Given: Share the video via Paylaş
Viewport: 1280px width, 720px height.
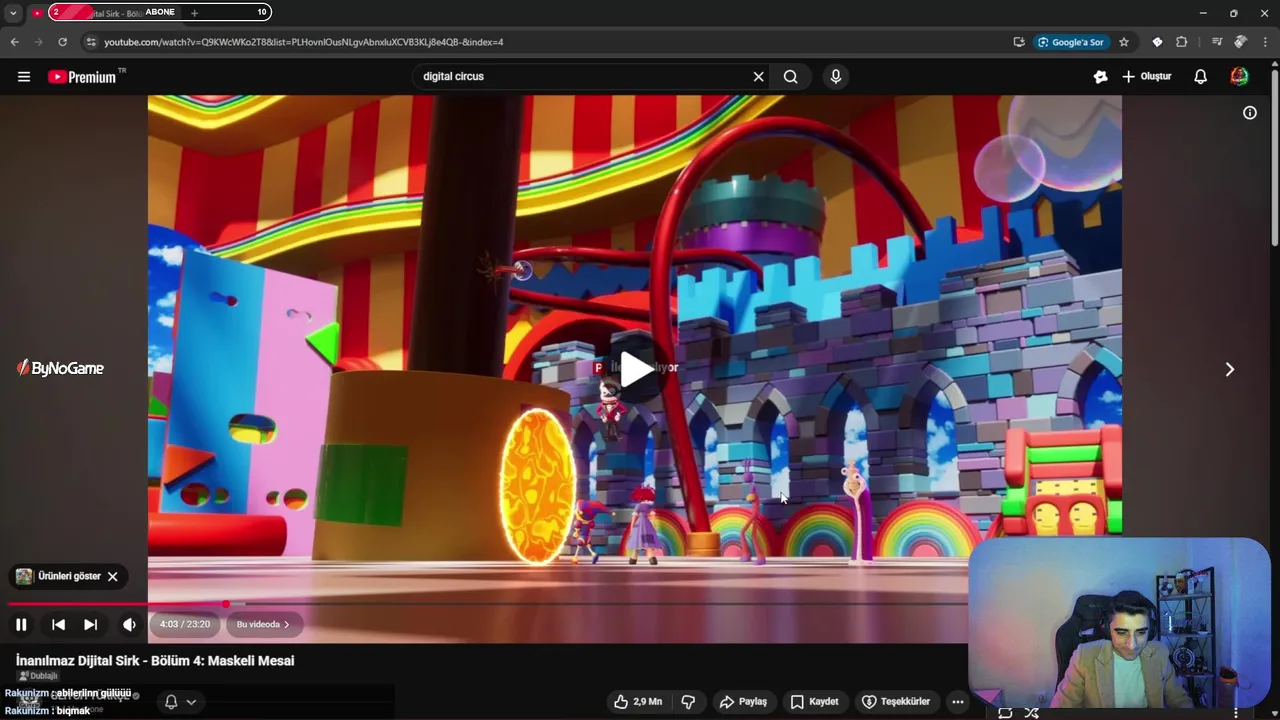Looking at the screenshot, I should tap(743, 702).
